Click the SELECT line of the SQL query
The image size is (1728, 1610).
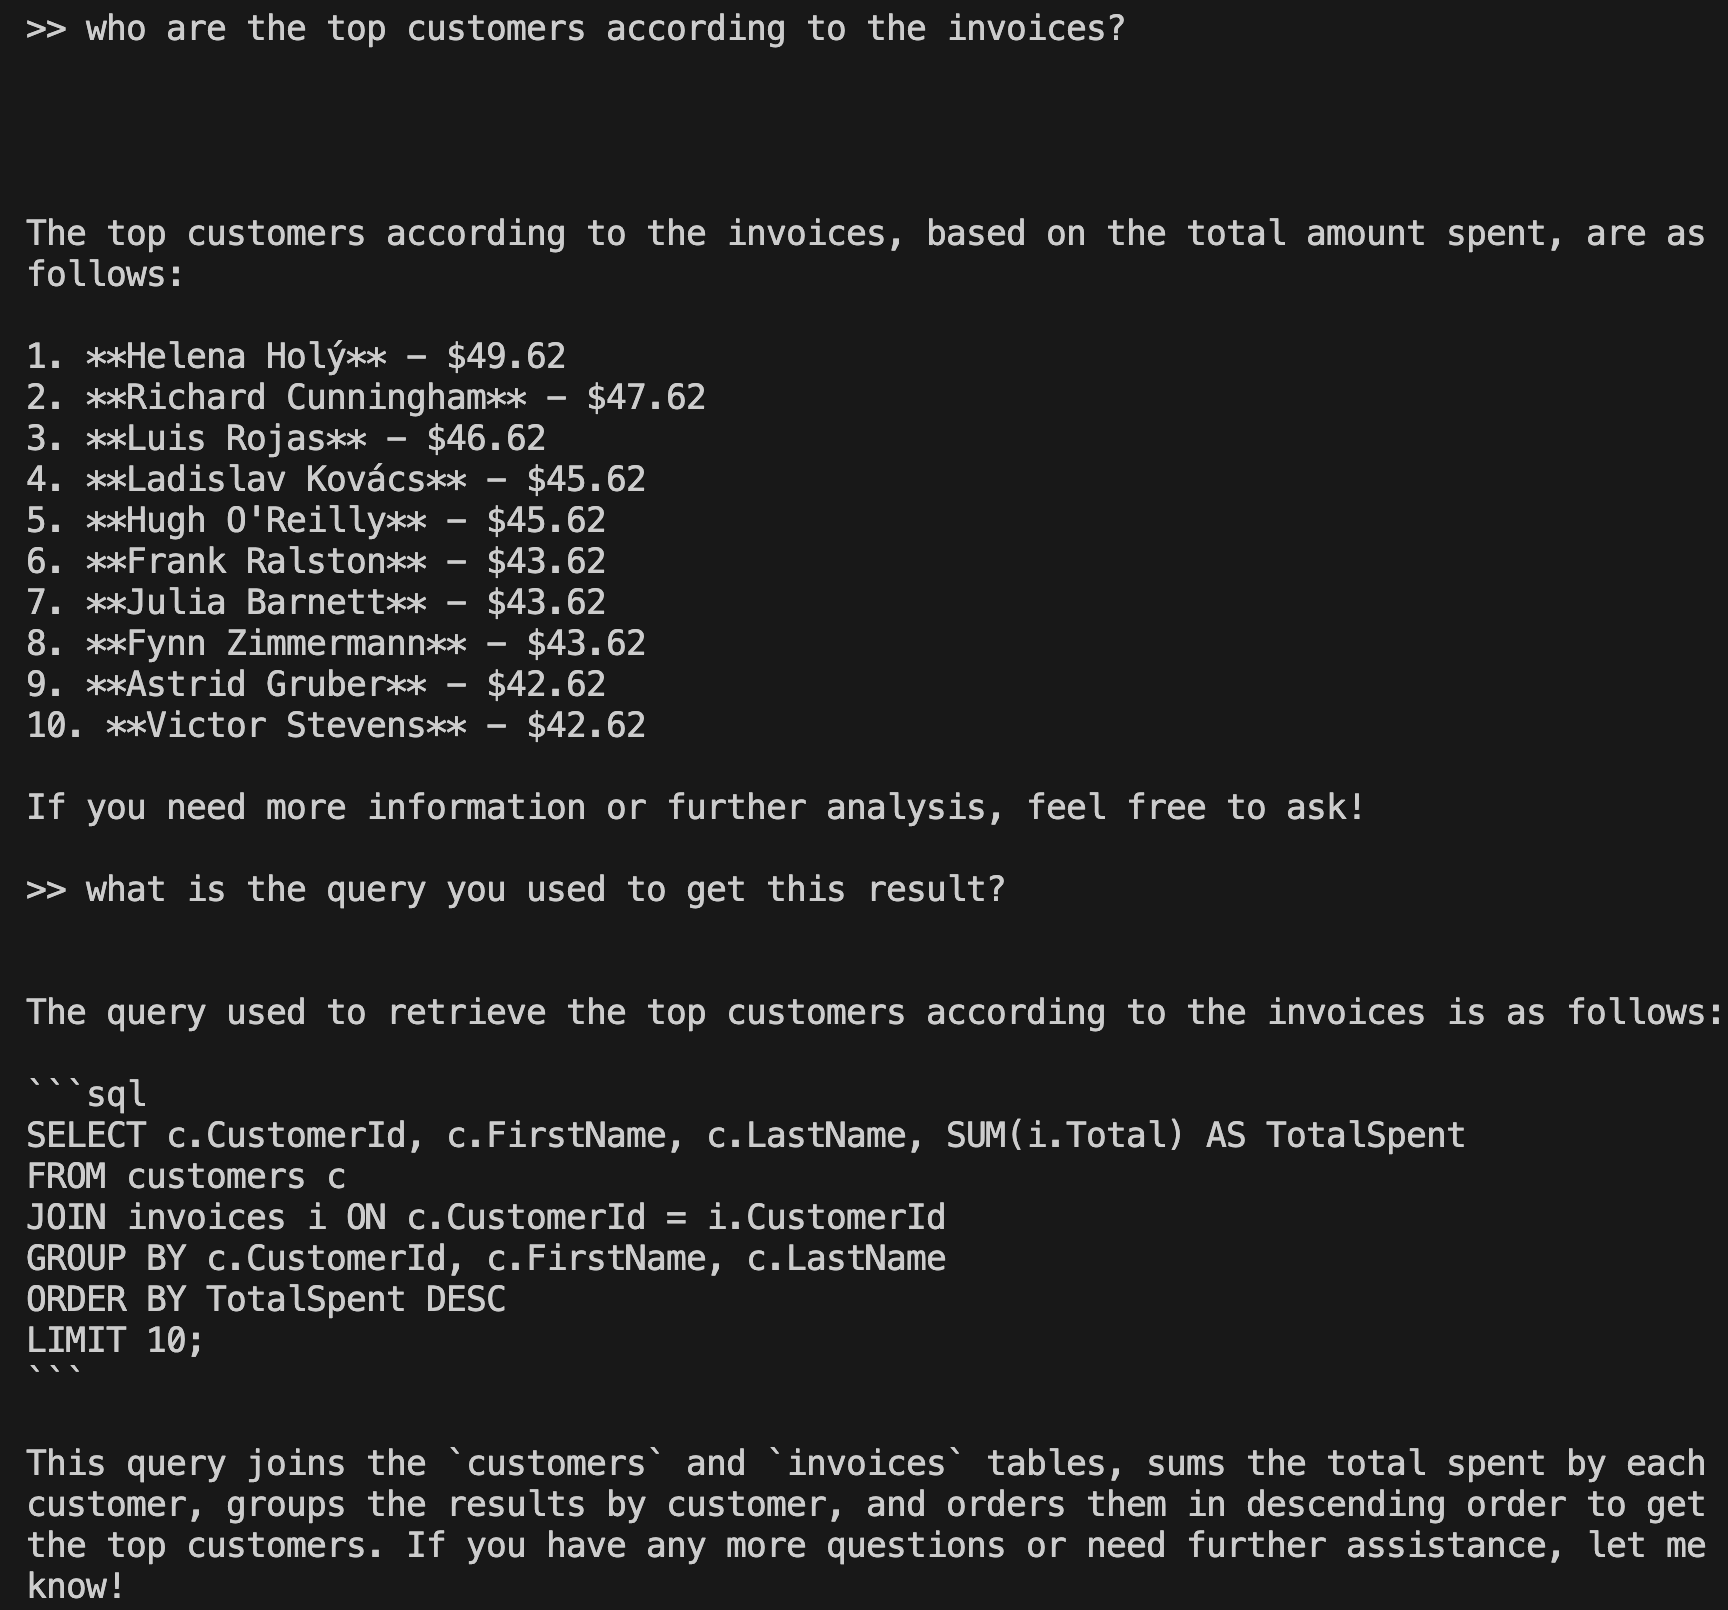coord(746,1136)
